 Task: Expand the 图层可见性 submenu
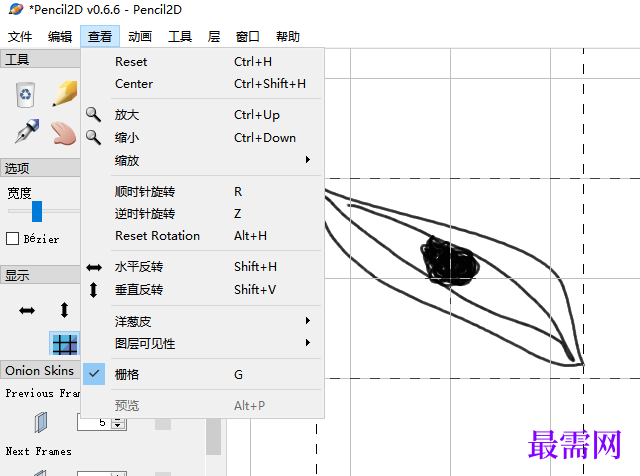(x=202, y=343)
